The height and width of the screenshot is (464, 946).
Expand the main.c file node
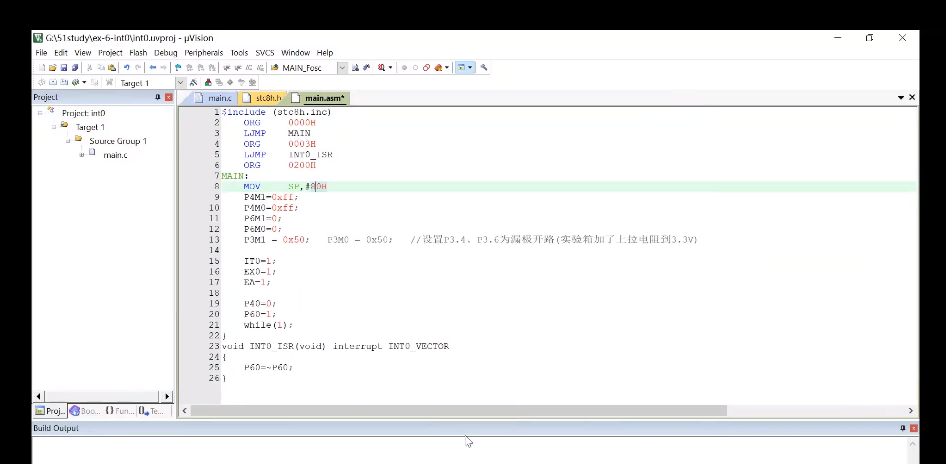[81, 155]
